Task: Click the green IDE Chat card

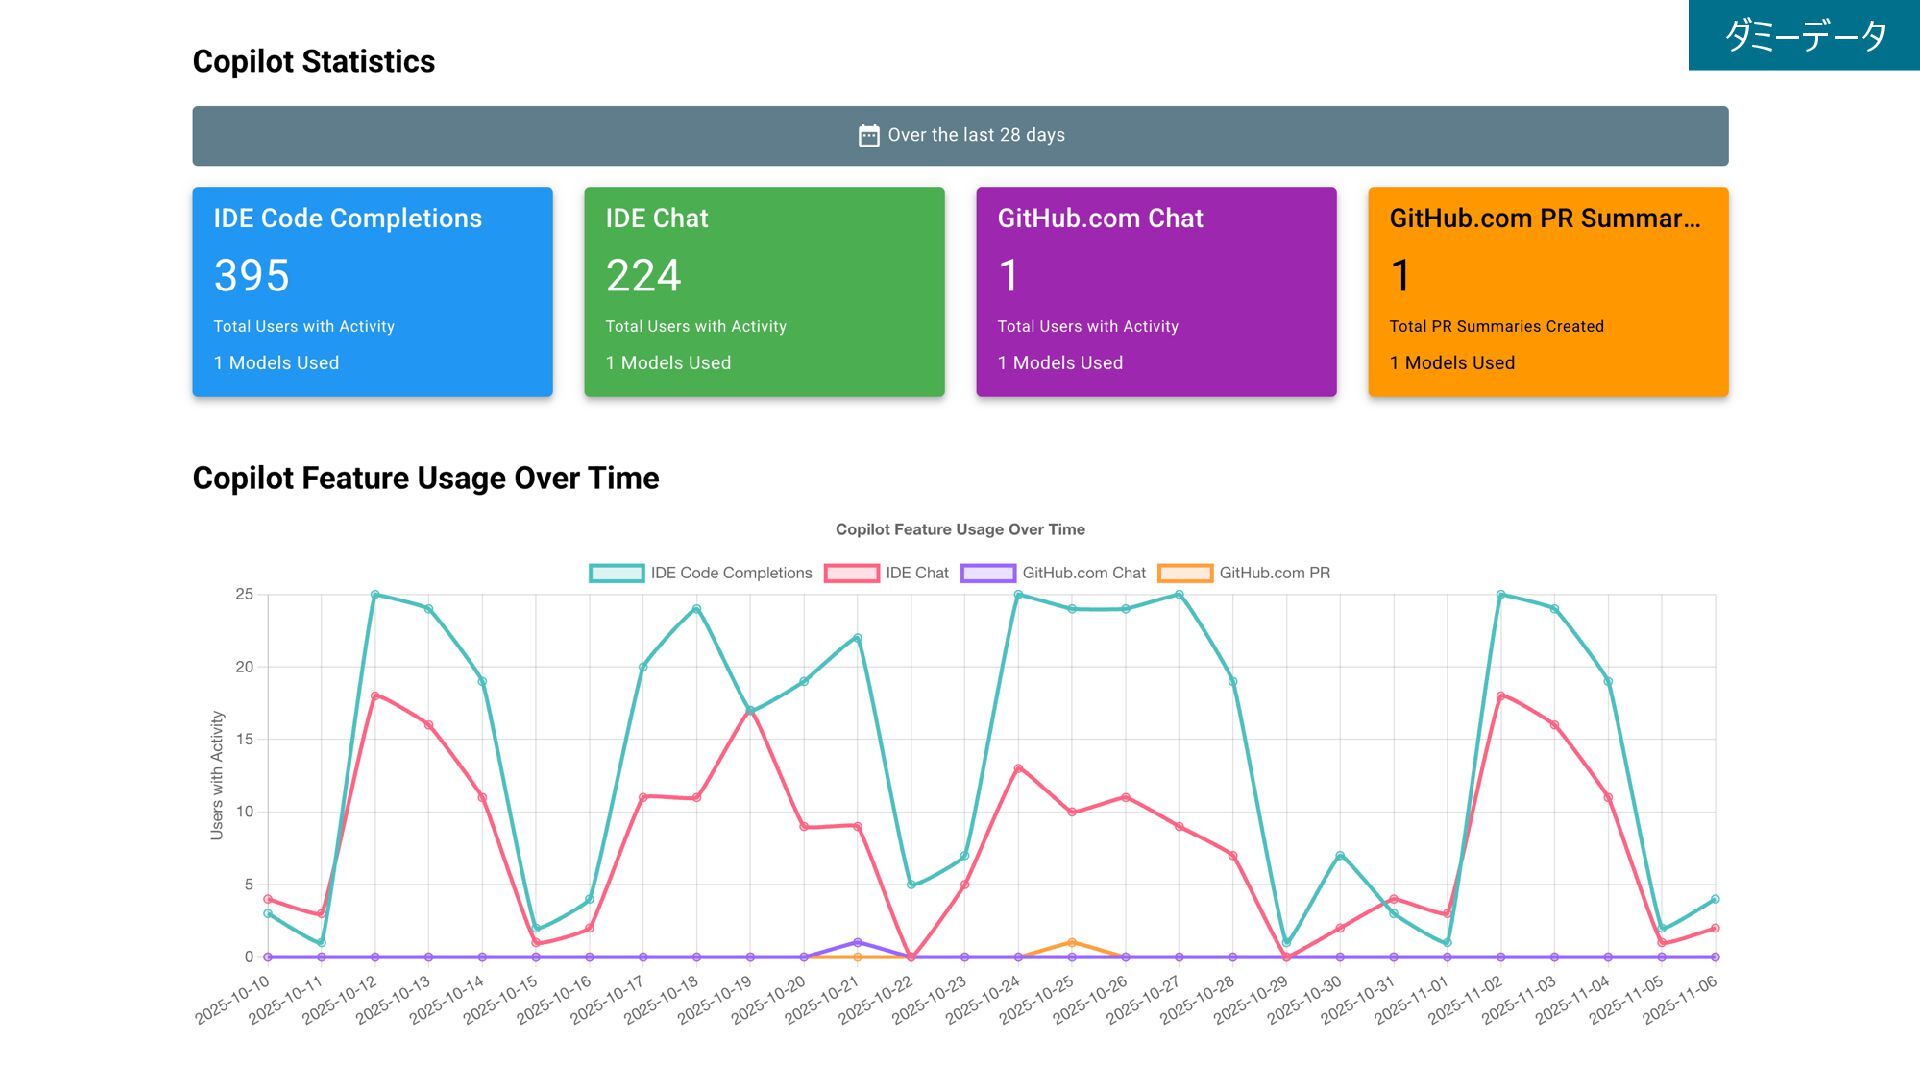Action: click(x=764, y=292)
